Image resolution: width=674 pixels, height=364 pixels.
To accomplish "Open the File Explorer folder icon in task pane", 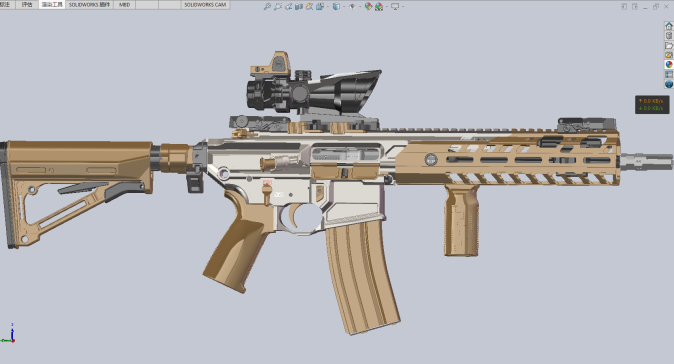I will (x=669, y=46).
